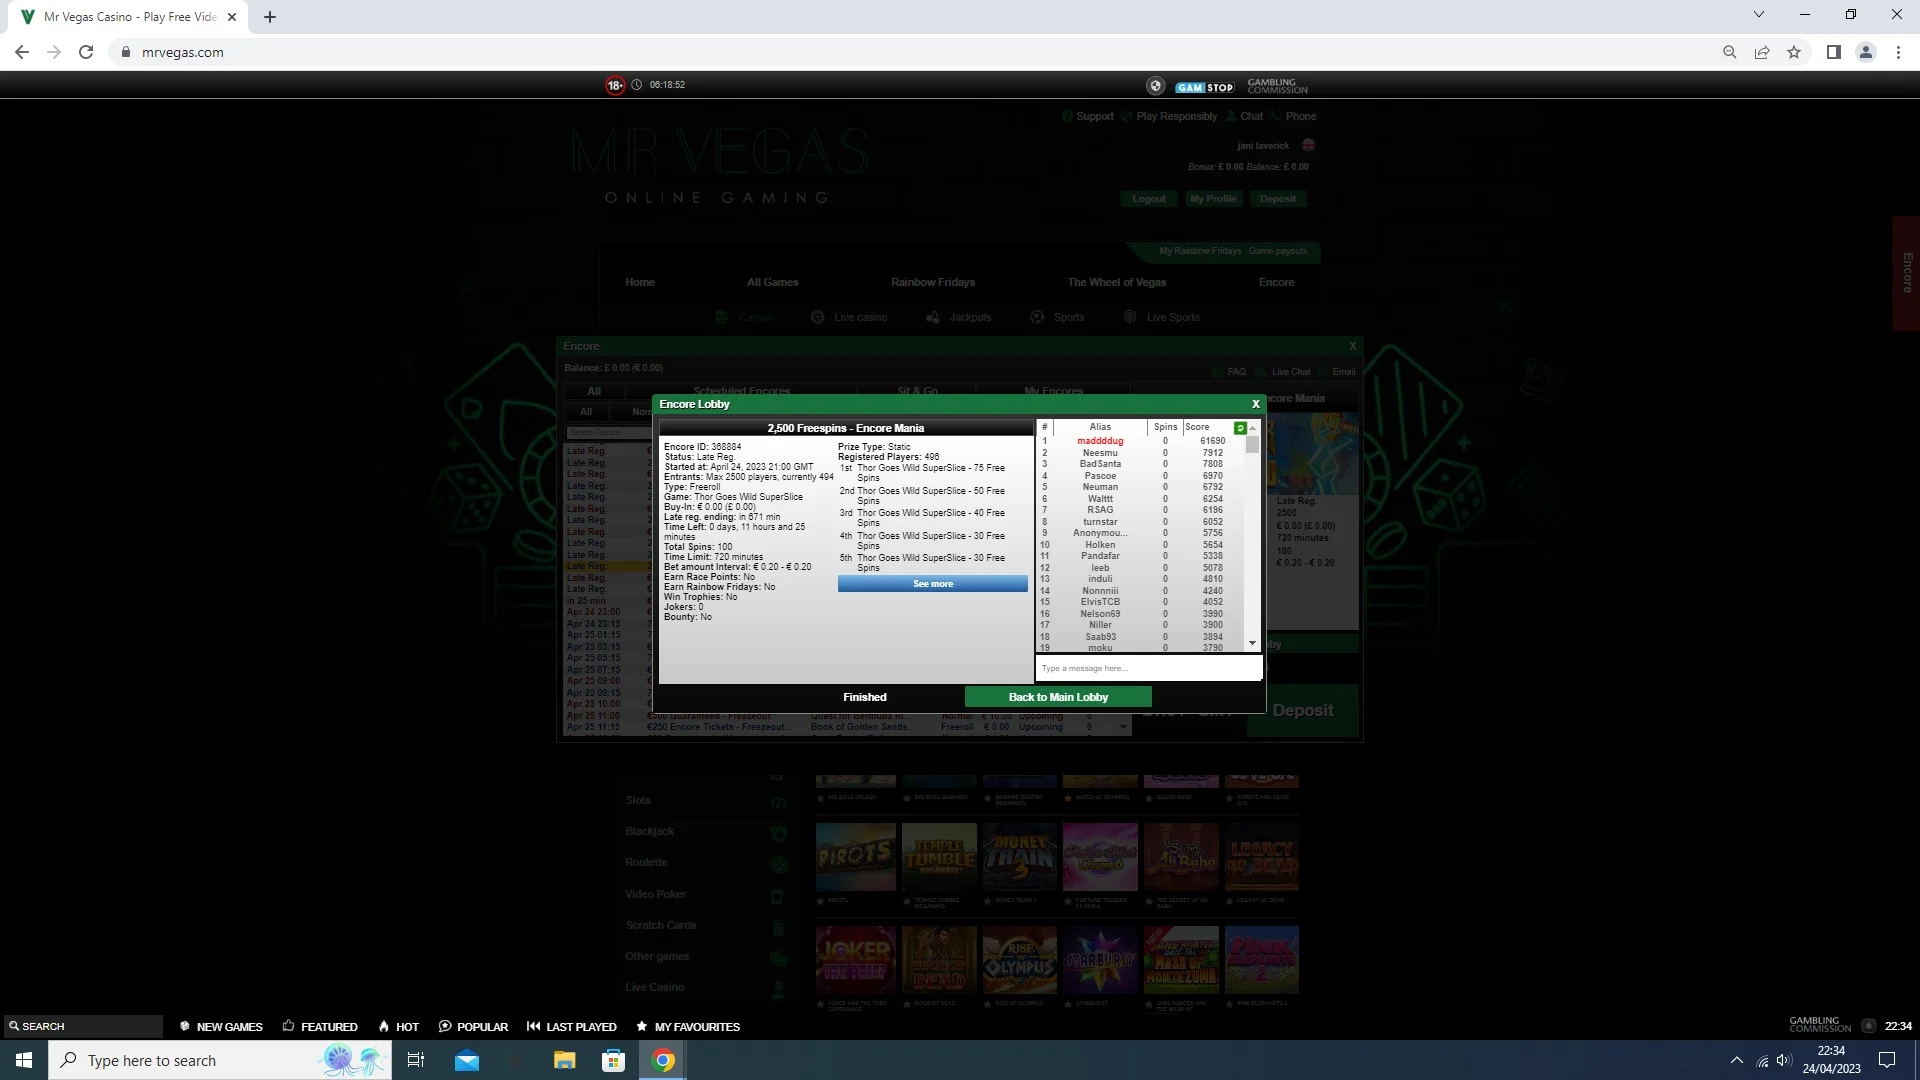Open the GamStop link in header
1920x1080 pixels.
[1204, 87]
